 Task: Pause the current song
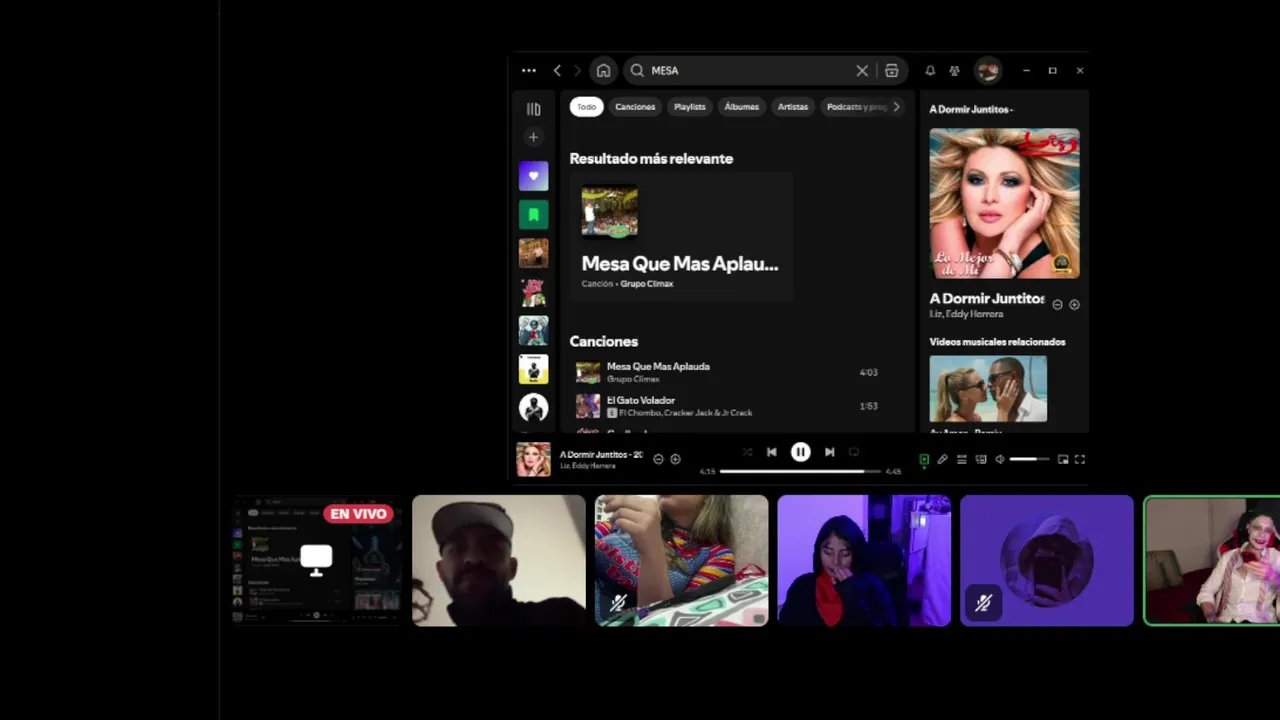tap(800, 452)
